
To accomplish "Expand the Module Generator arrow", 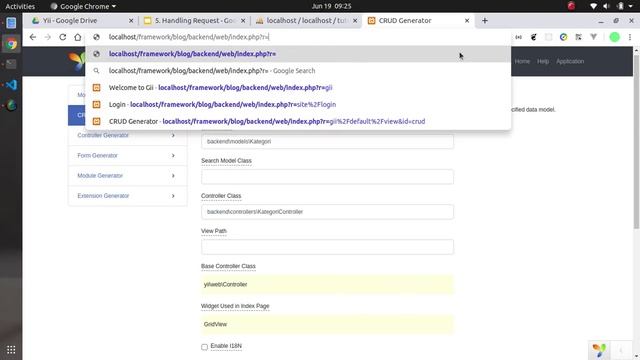I will coord(173,176).
